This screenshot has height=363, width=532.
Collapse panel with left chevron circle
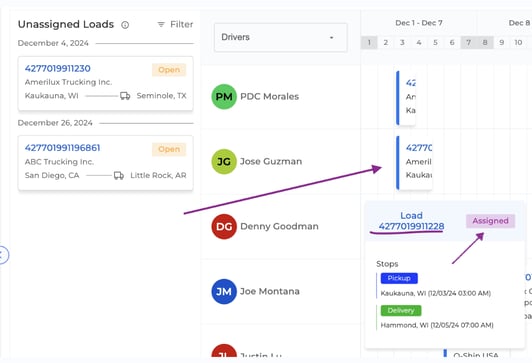pos(2,255)
